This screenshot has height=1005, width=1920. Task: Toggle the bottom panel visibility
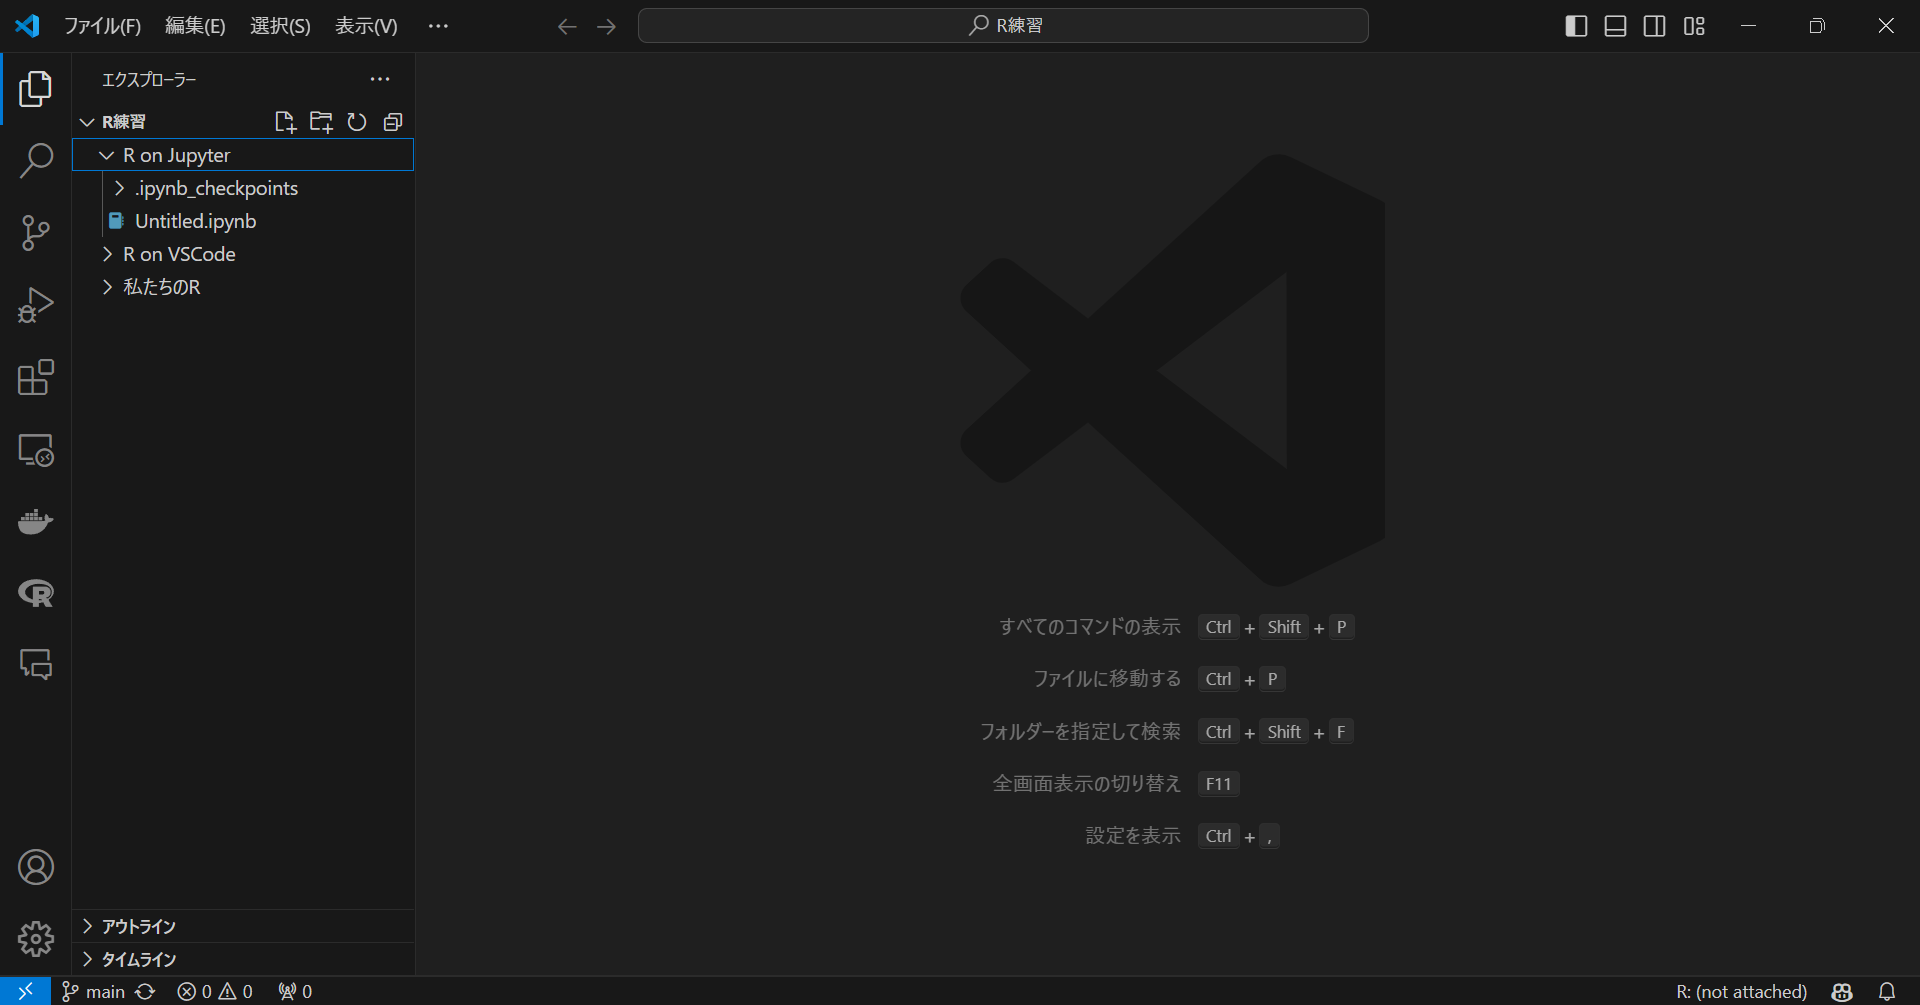coord(1615,26)
